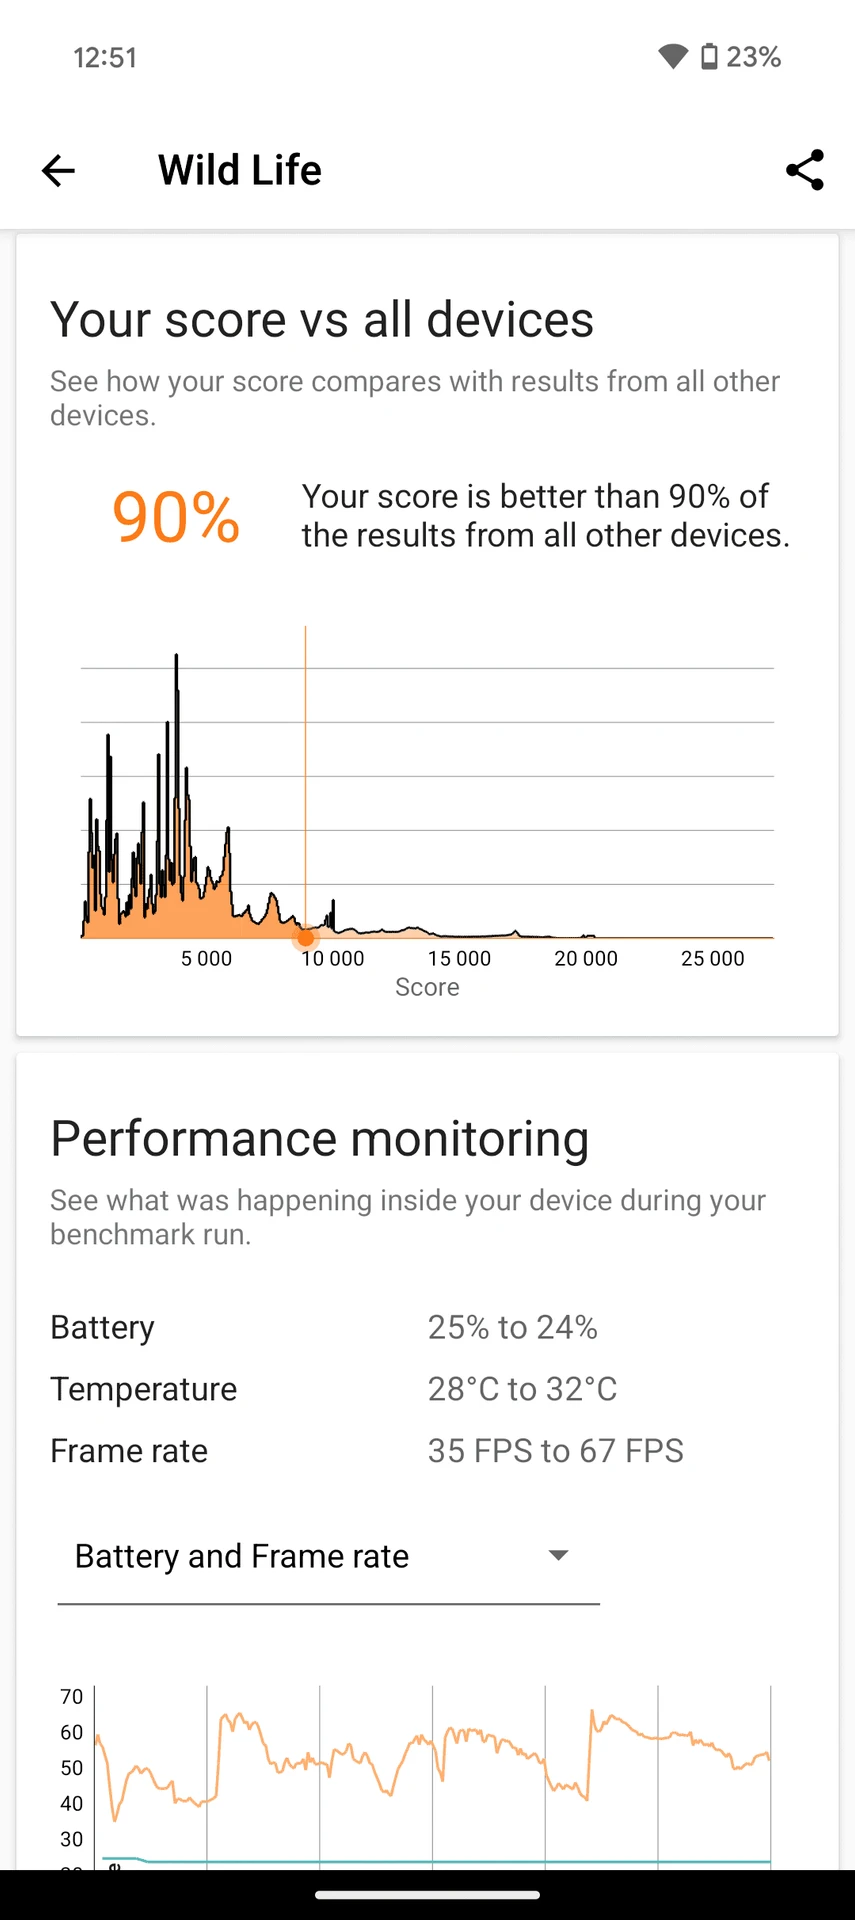Screen dimensions: 855x1920
Task: Open the share icon in header
Action: tap(805, 170)
